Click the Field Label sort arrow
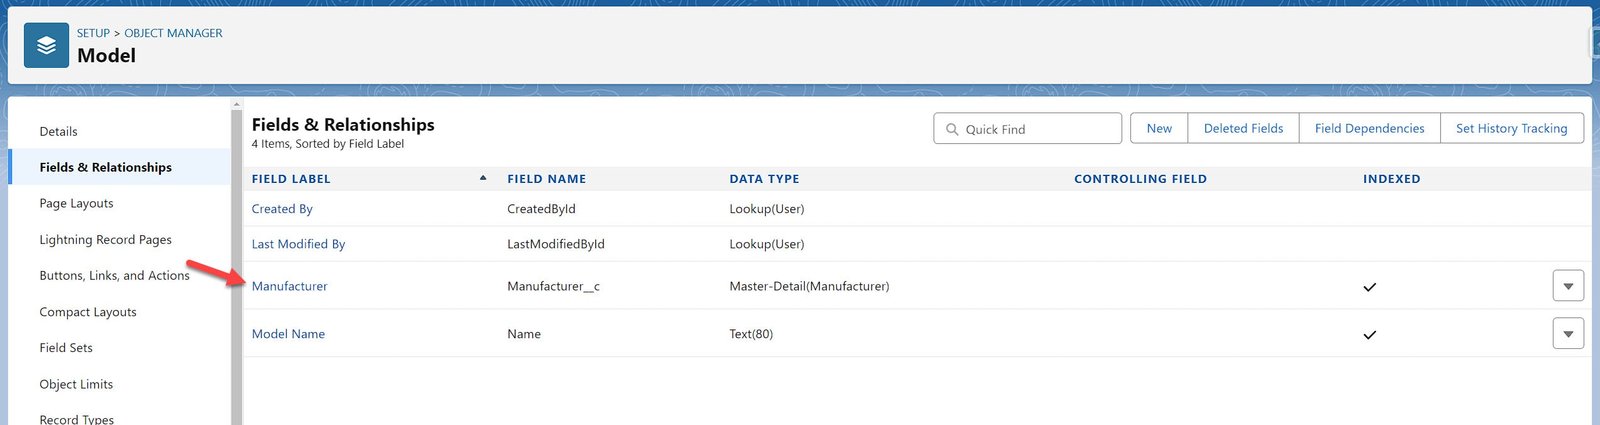This screenshot has width=1600, height=425. pos(483,178)
